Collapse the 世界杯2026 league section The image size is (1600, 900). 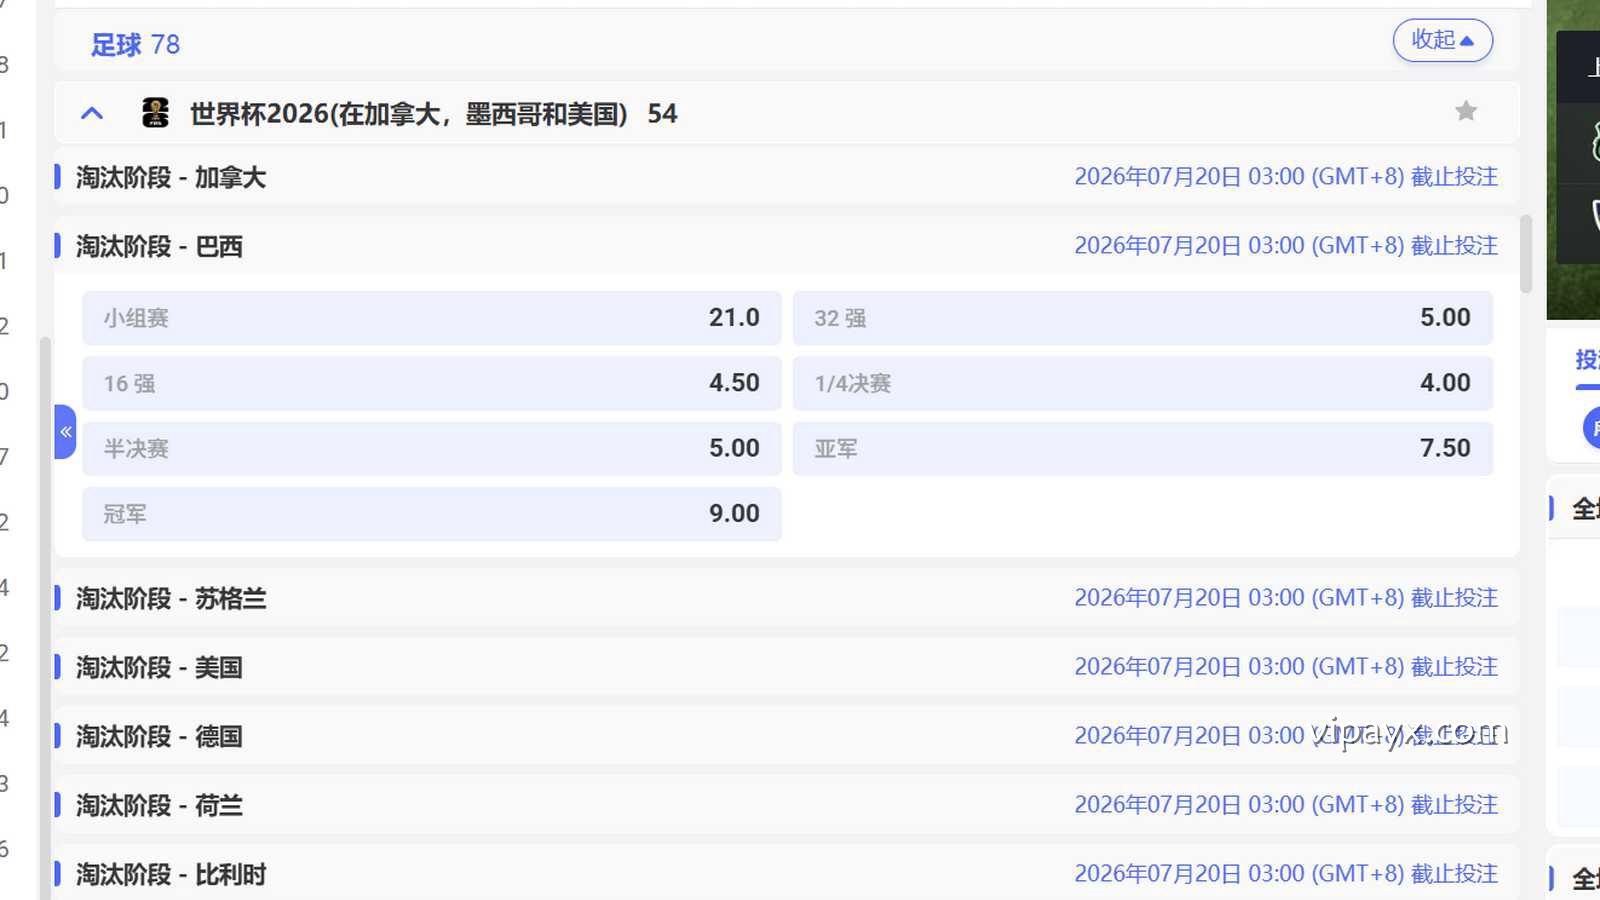92,113
